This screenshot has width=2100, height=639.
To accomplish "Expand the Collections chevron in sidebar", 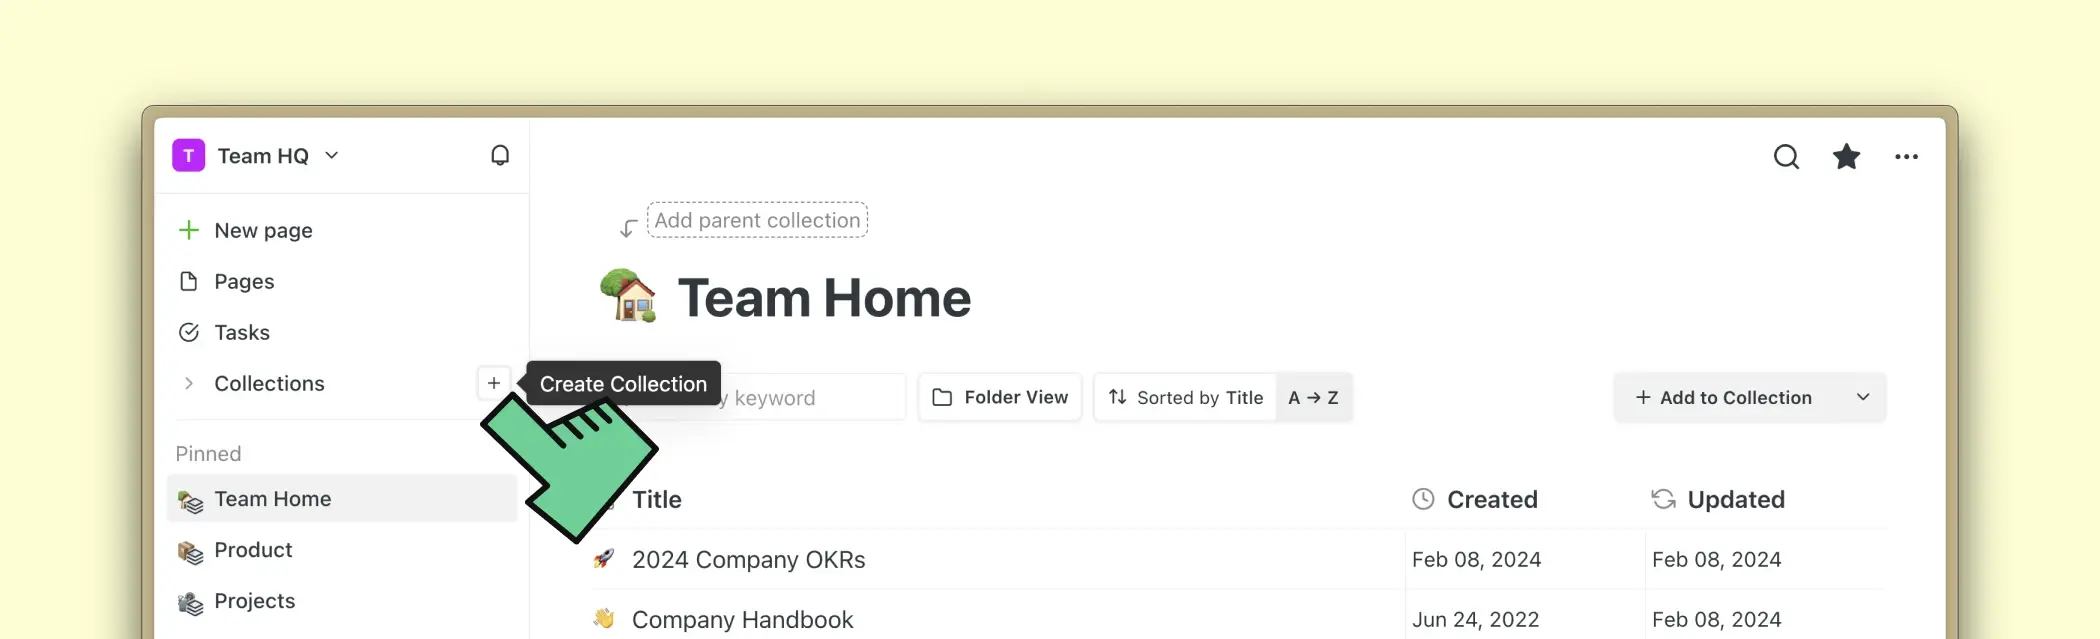I will coord(188,383).
